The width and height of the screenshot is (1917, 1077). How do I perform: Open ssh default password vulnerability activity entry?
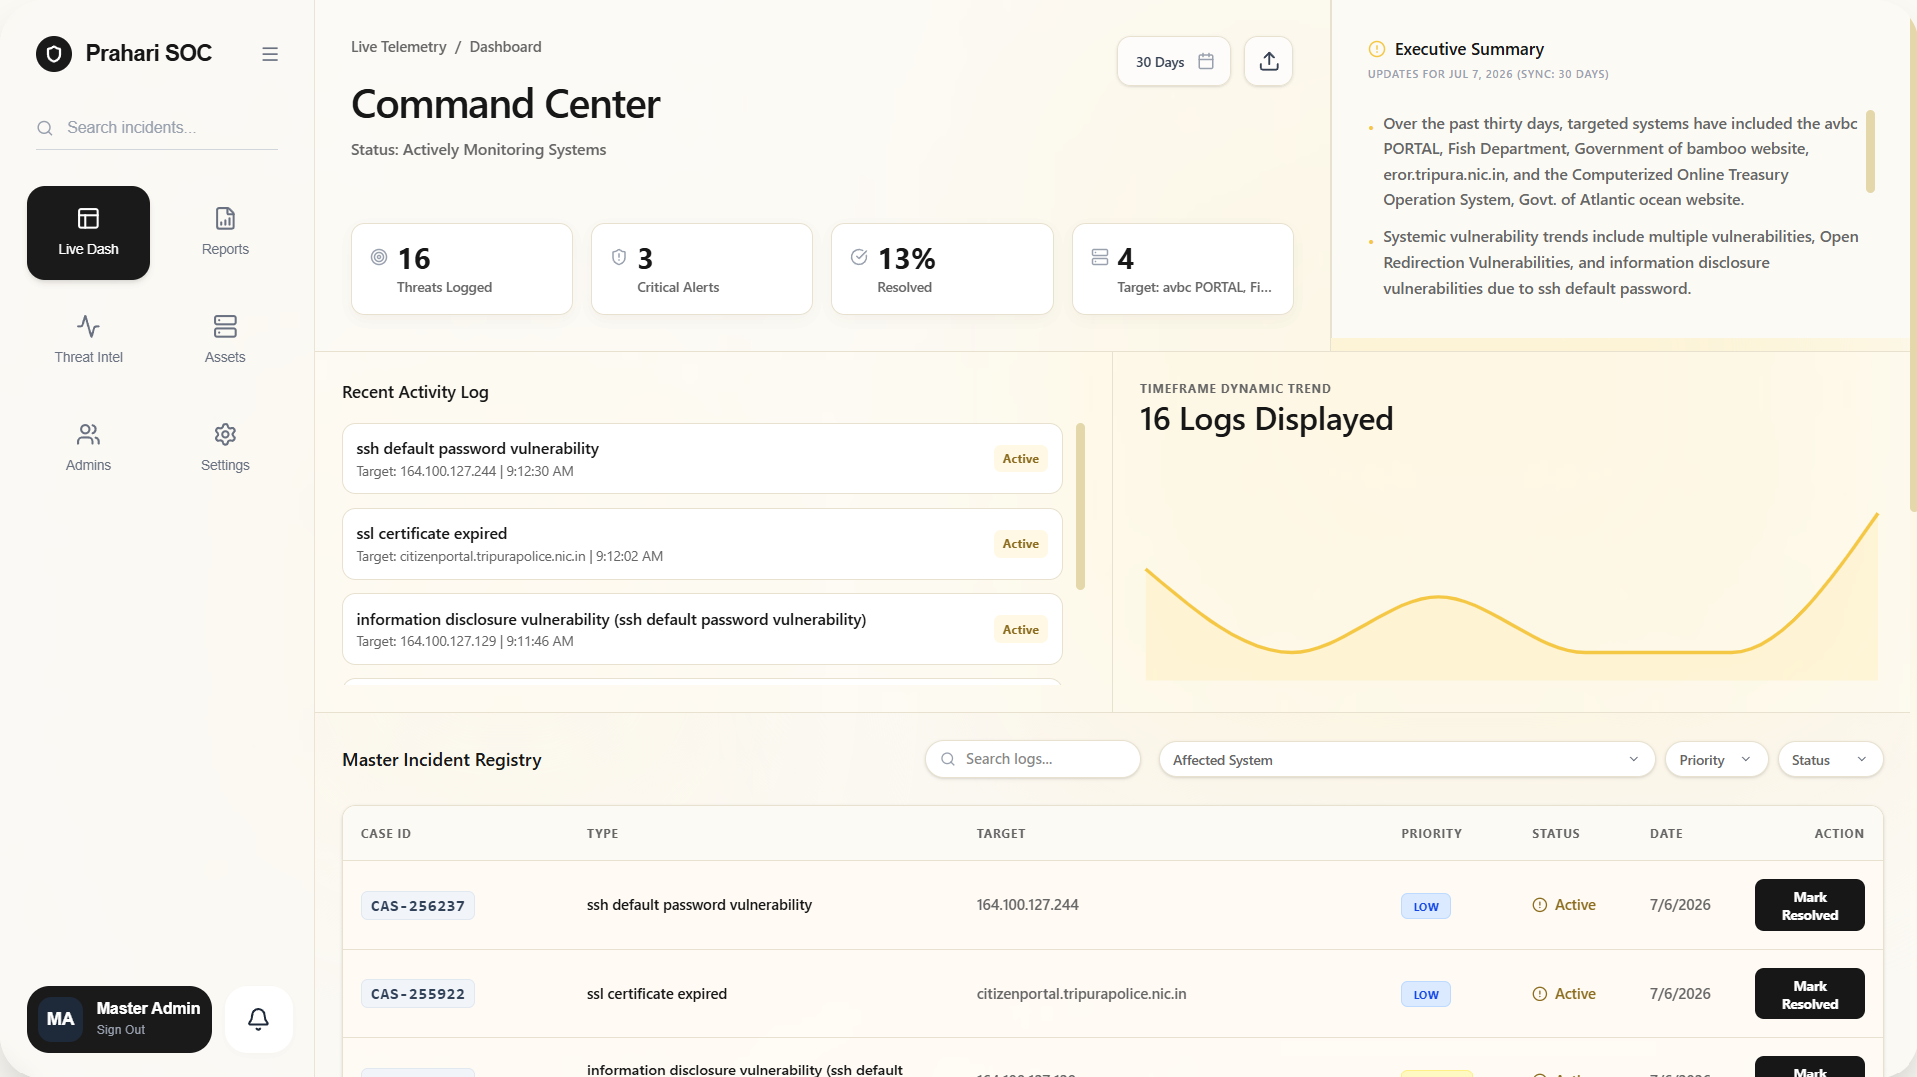[702, 459]
